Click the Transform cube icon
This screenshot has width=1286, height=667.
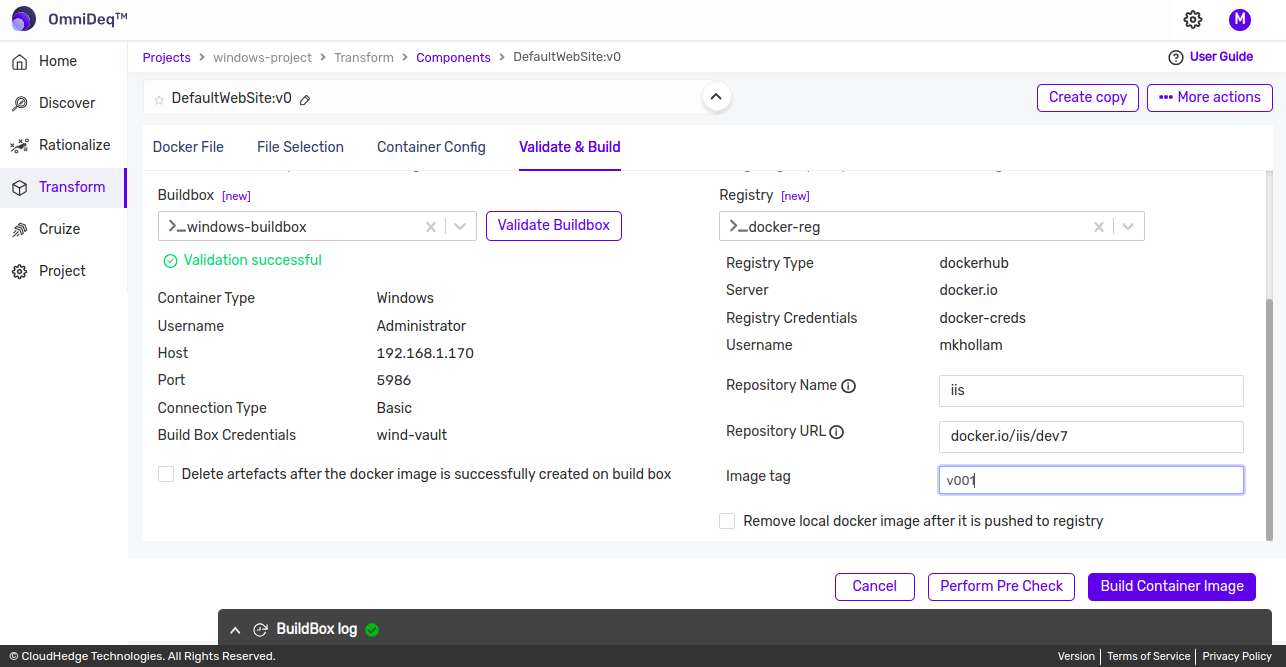point(19,187)
